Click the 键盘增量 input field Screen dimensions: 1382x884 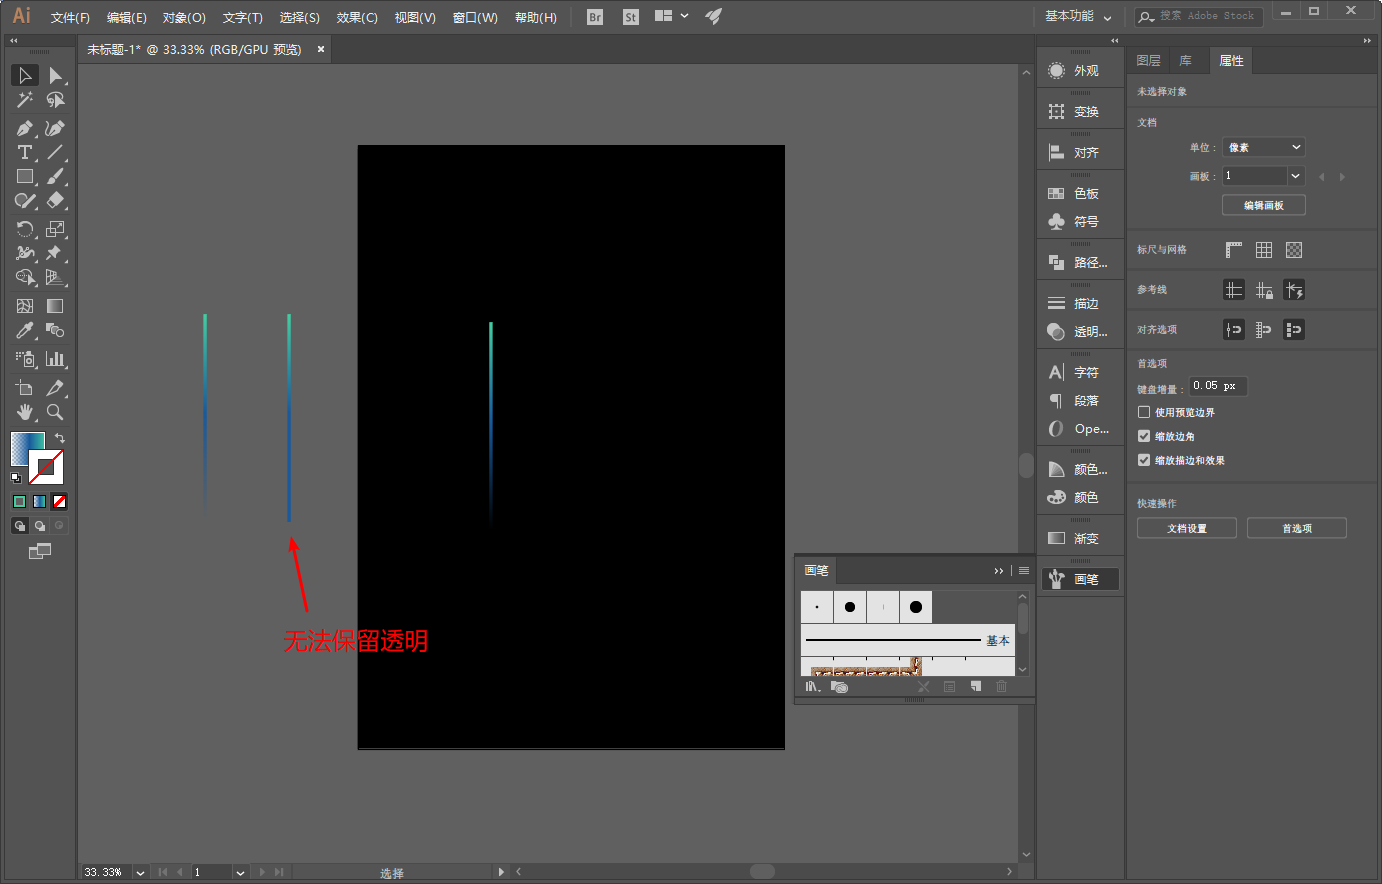click(x=1218, y=386)
